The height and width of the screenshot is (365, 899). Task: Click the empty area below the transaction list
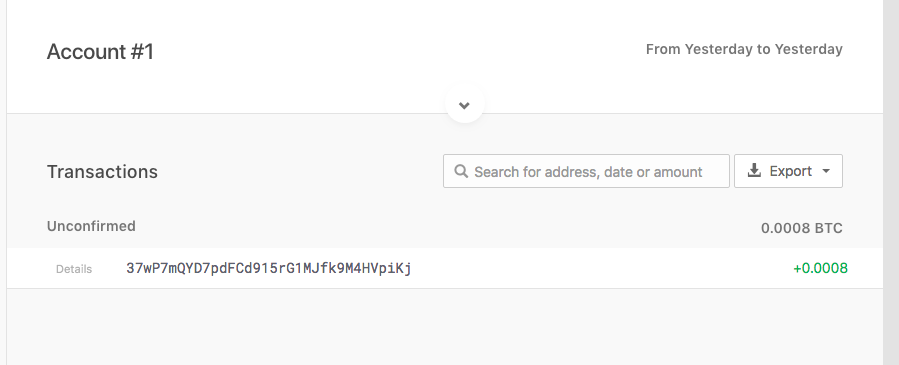click(x=445, y=327)
